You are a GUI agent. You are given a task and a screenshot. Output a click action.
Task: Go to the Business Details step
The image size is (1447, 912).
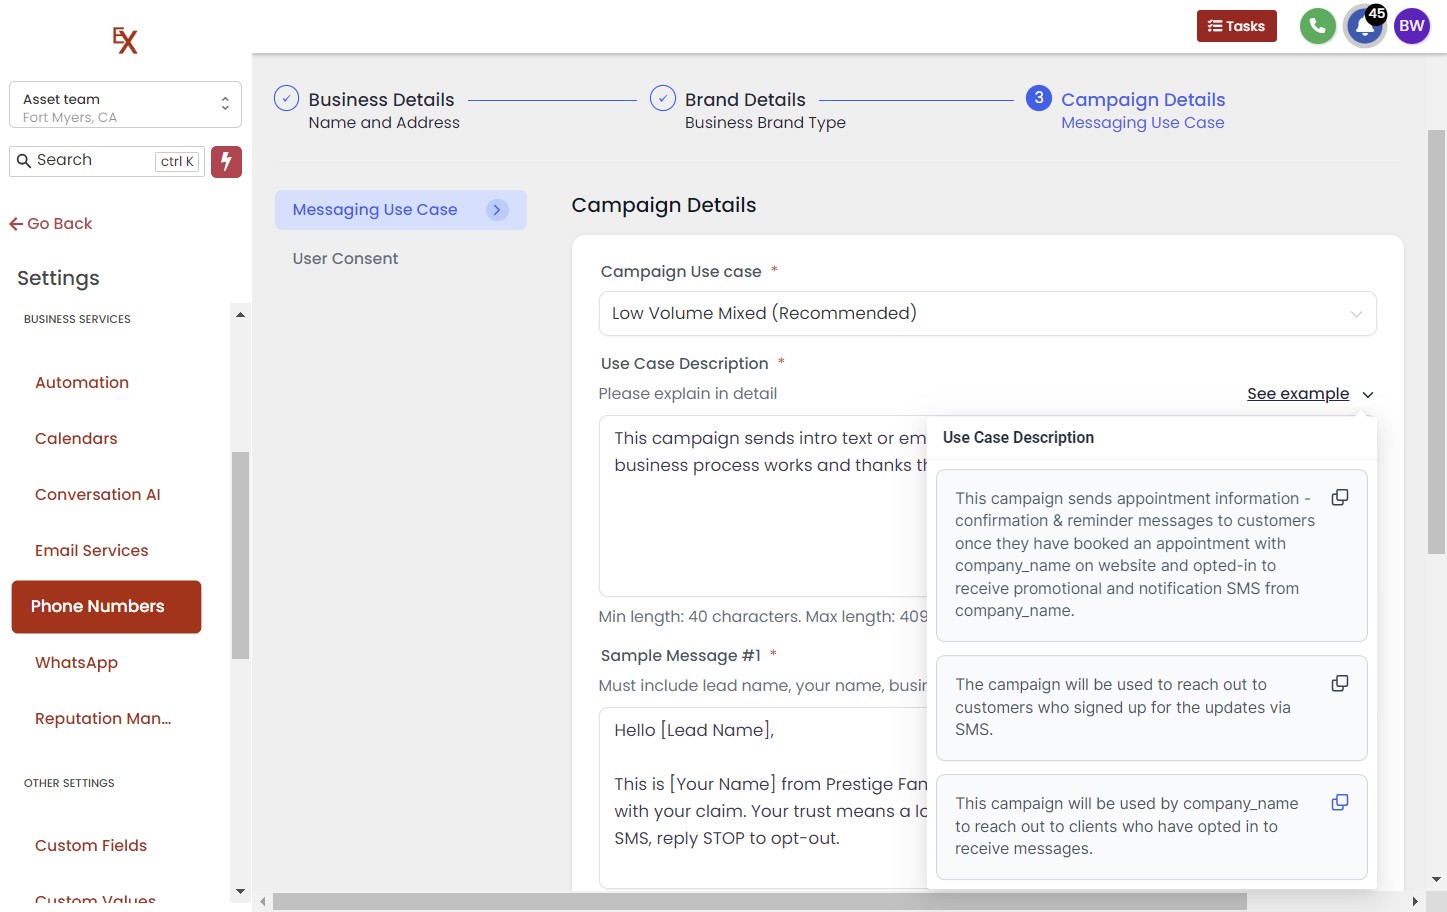pyautogui.click(x=380, y=100)
